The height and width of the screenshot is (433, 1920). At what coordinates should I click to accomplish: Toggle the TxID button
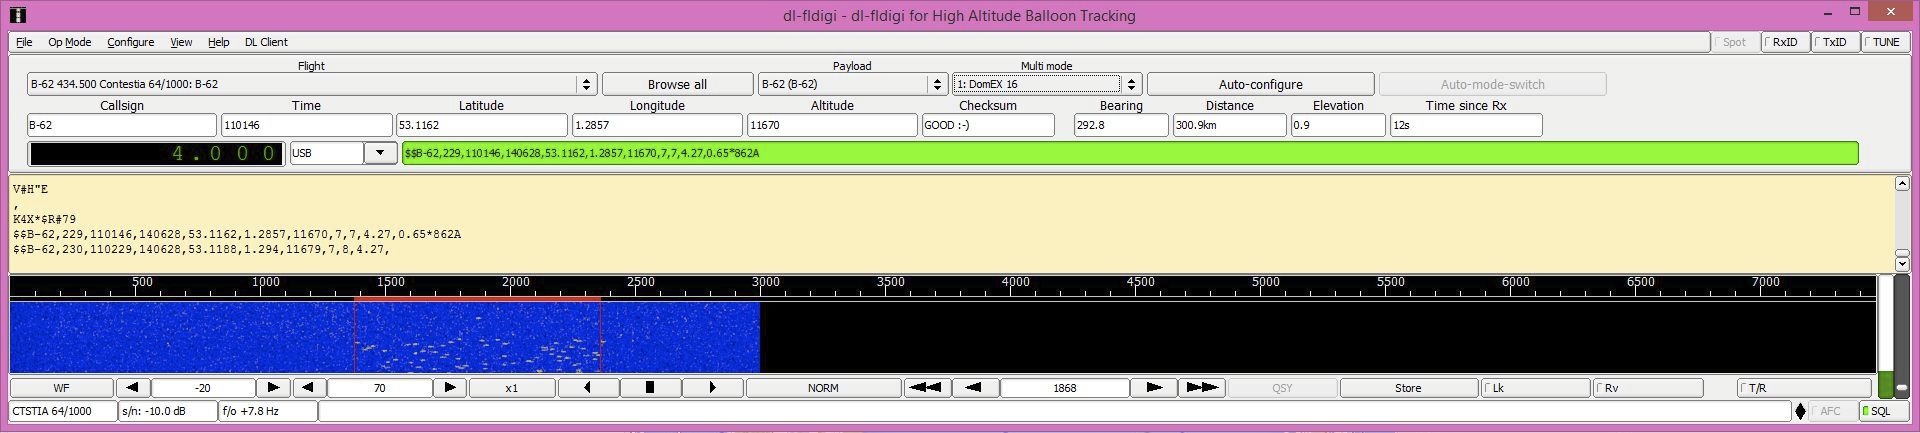[1835, 42]
